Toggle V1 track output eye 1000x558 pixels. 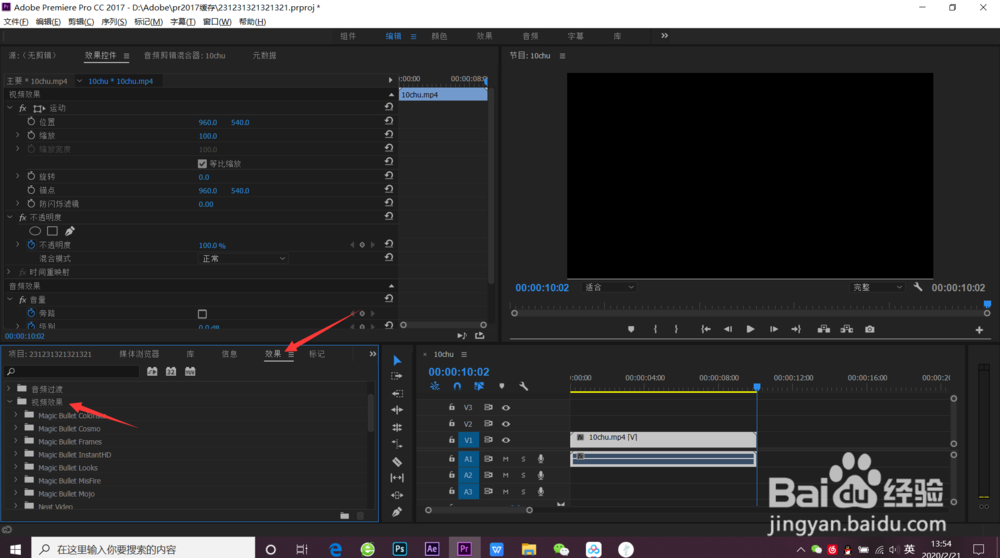[x=506, y=440]
